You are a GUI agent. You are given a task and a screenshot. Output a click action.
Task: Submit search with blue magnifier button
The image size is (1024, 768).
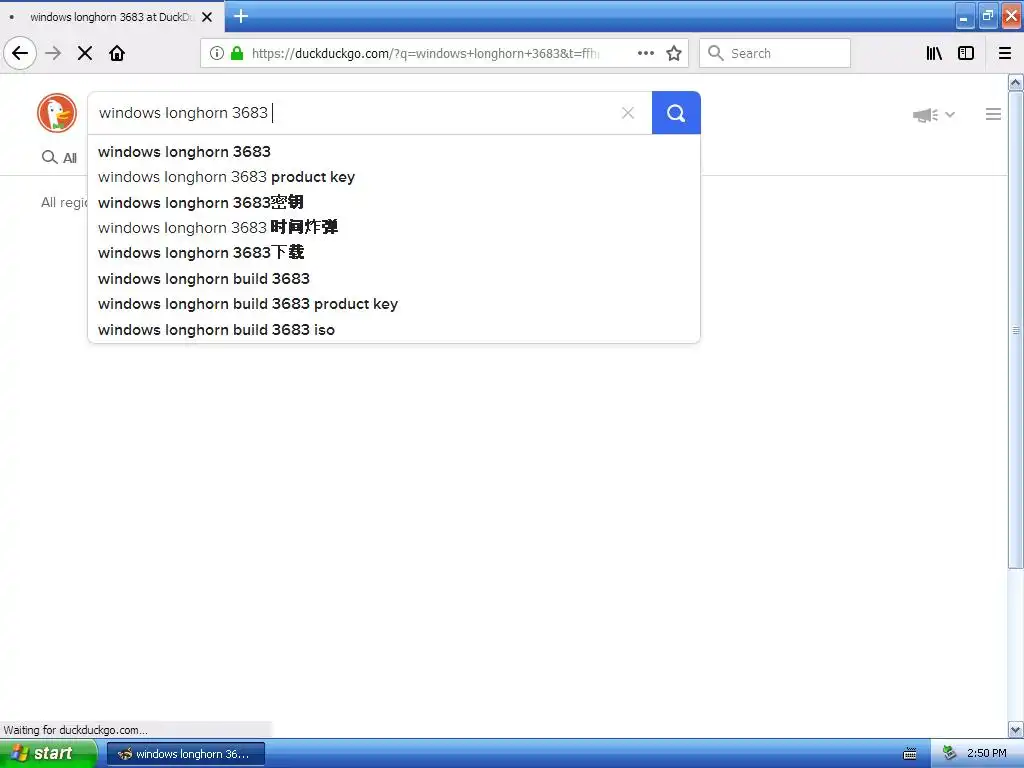click(676, 113)
